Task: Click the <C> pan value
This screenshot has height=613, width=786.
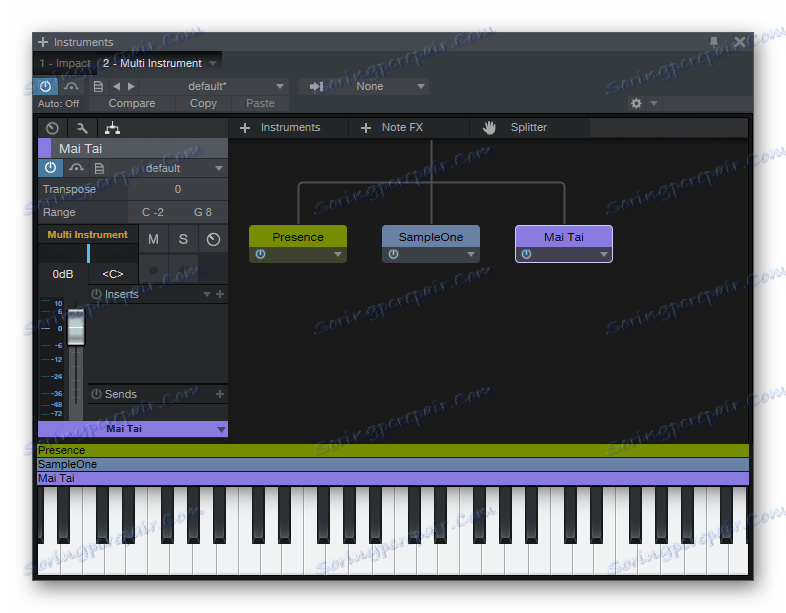Action: (113, 274)
